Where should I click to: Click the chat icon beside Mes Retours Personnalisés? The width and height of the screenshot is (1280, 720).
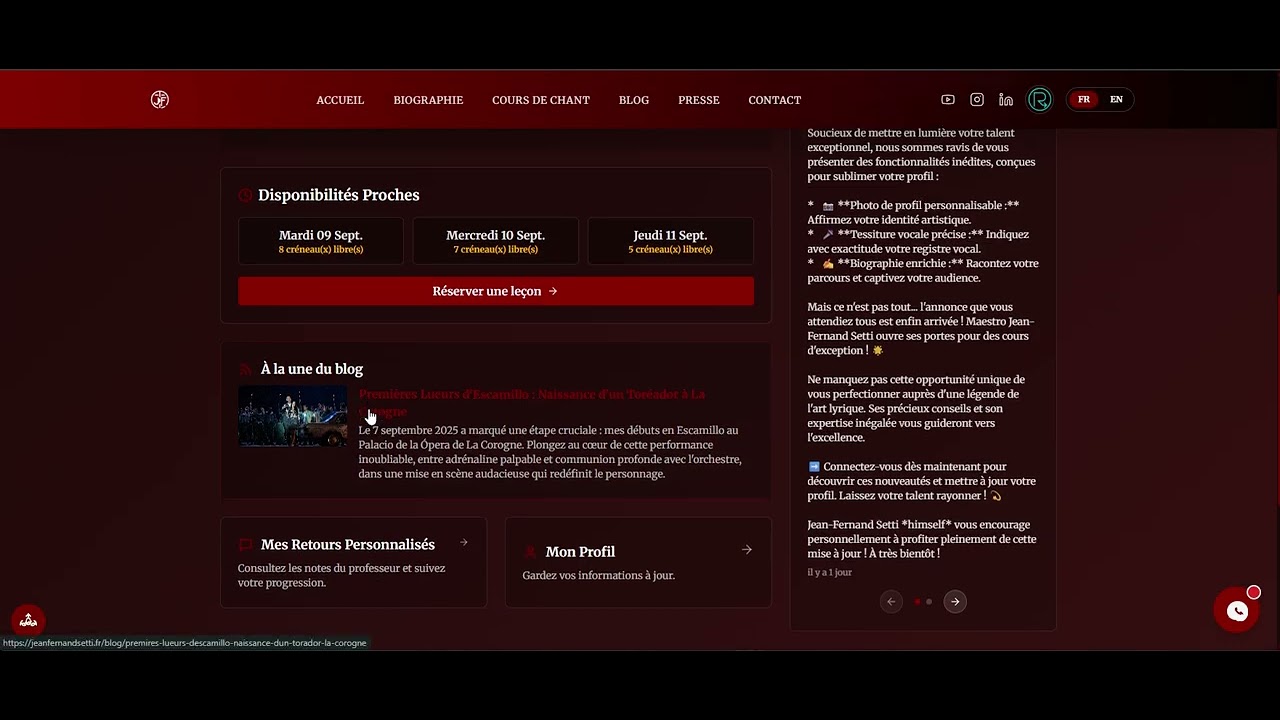pos(245,545)
